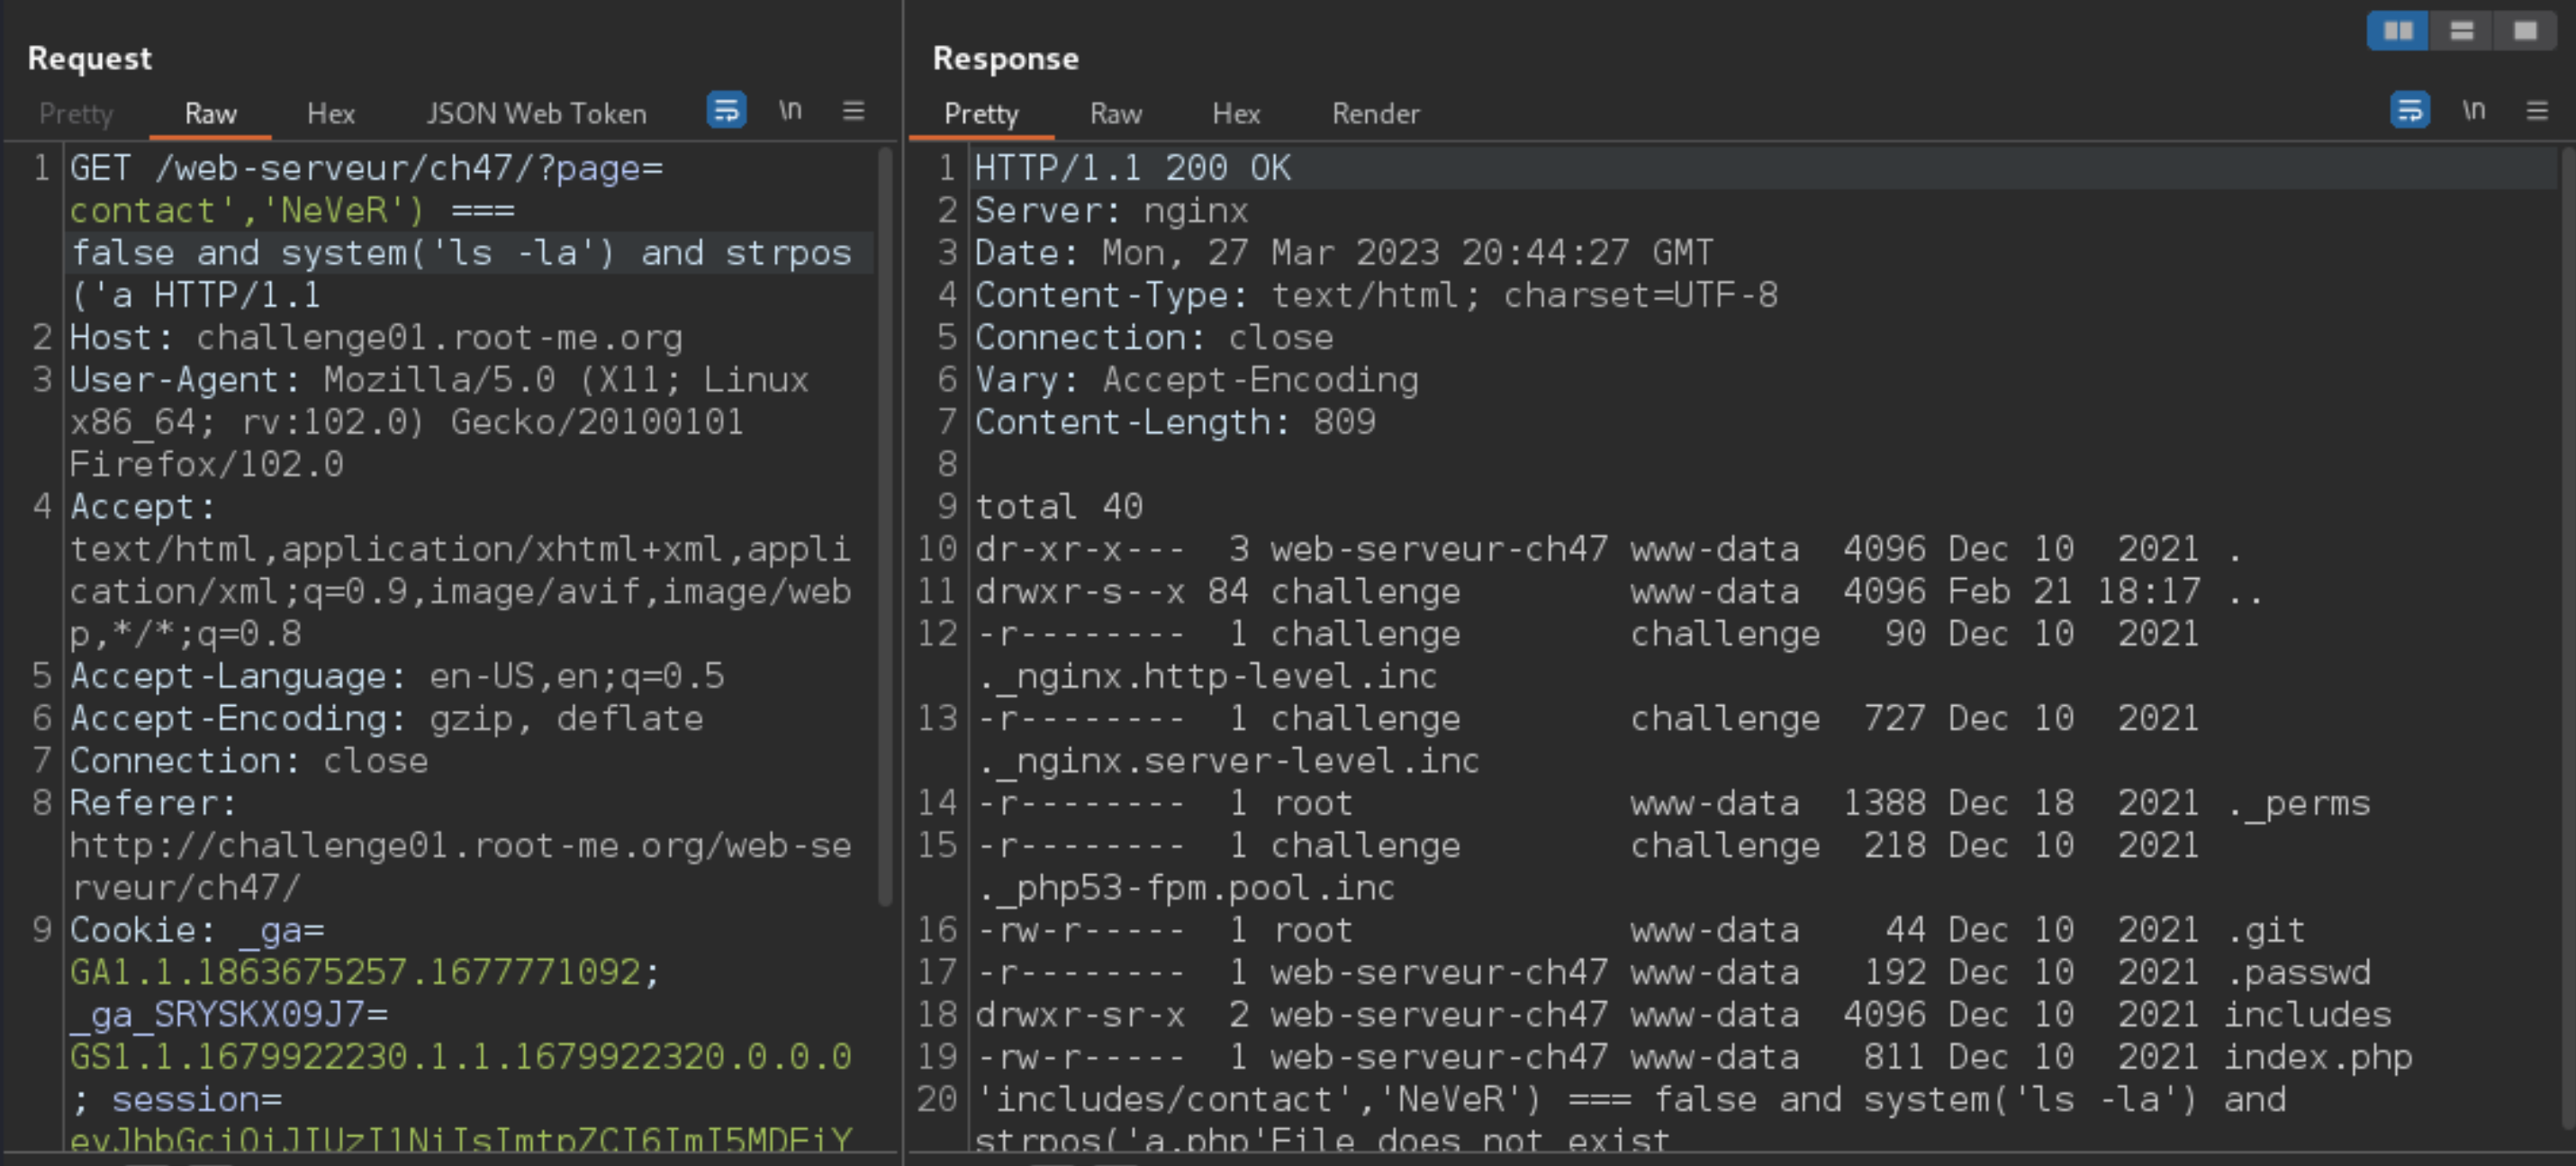Click the 'Accept-Encoding: gzip, deflate' header
The image size is (2576, 1166).
click(x=387, y=719)
